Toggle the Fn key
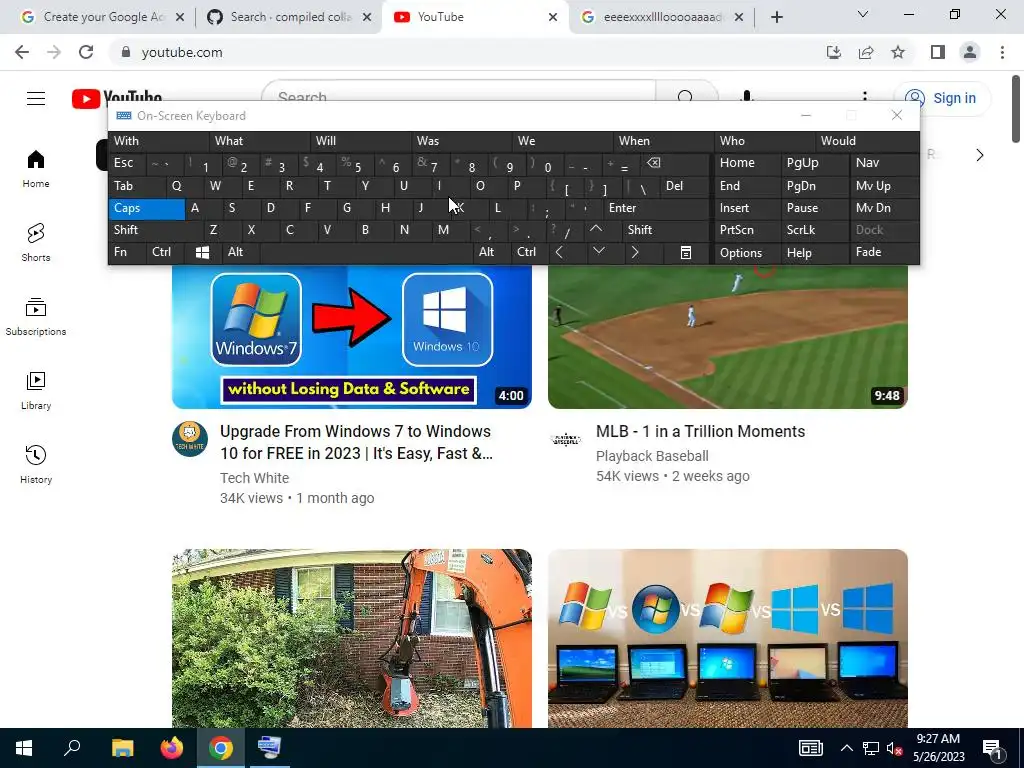1024x768 pixels. point(127,252)
